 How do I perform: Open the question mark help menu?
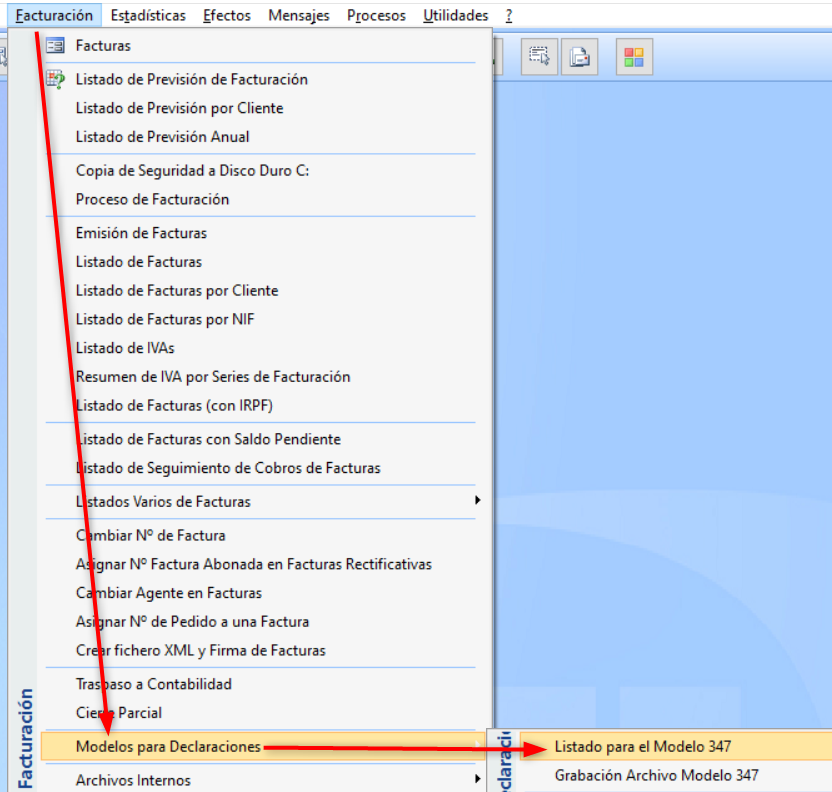point(509,15)
